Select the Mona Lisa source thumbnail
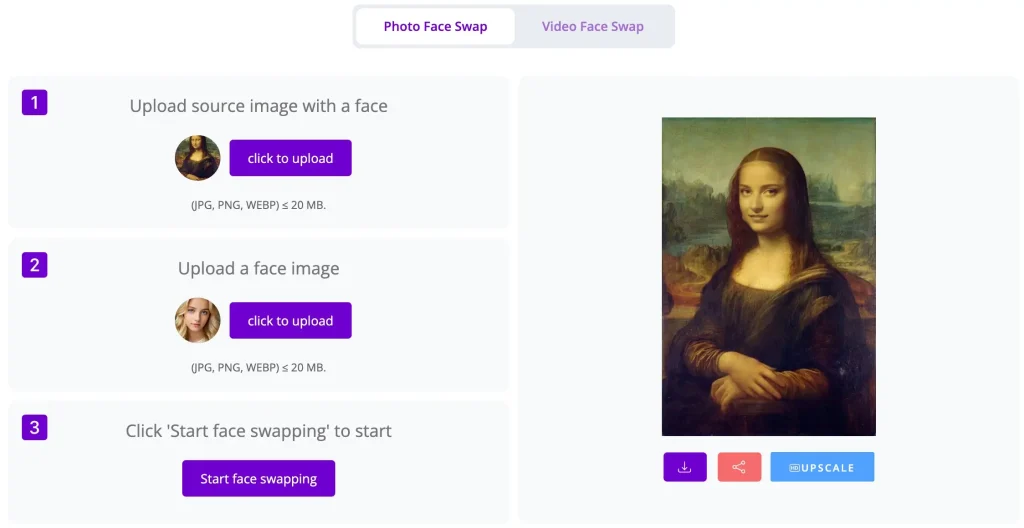Screen dimensions: 1024x528 pyautogui.click(x=197, y=157)
